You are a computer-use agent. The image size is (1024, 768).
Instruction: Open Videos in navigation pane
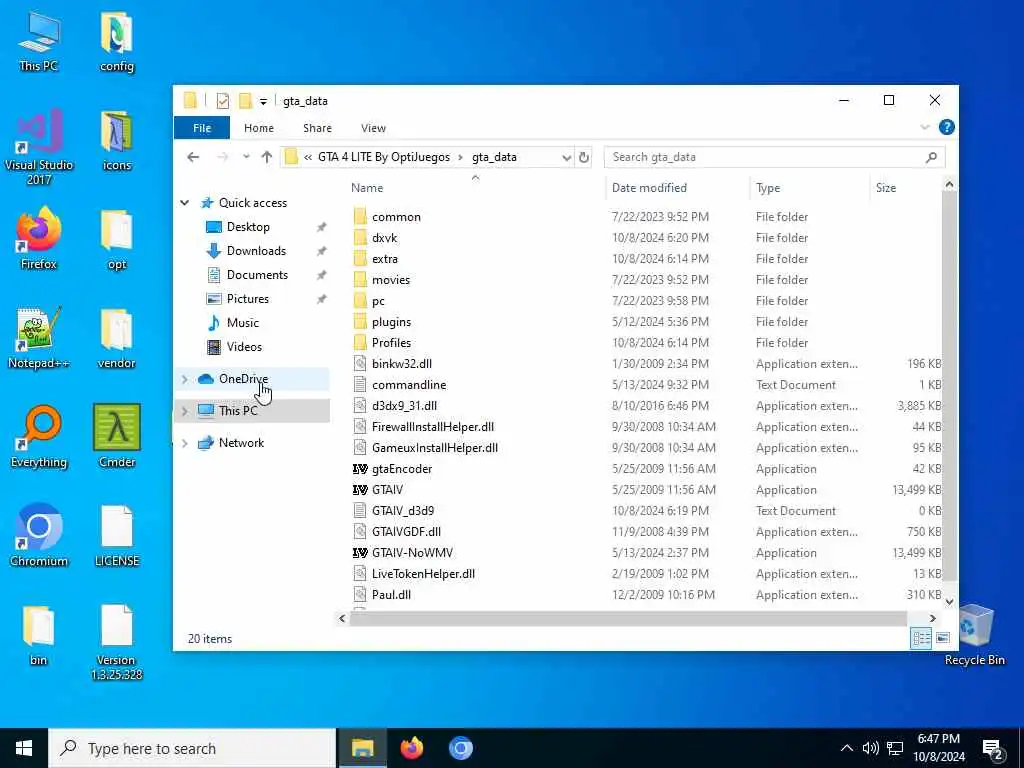coord(244,347)
